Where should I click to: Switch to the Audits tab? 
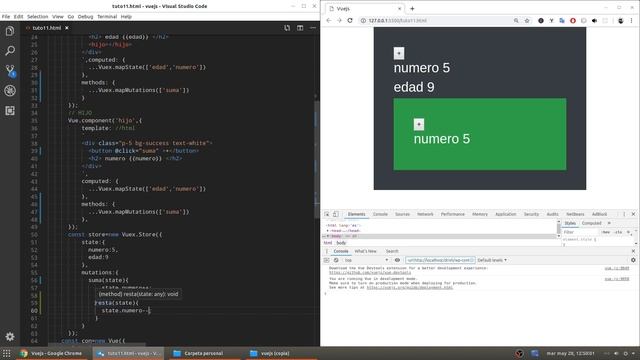(552, 214)
